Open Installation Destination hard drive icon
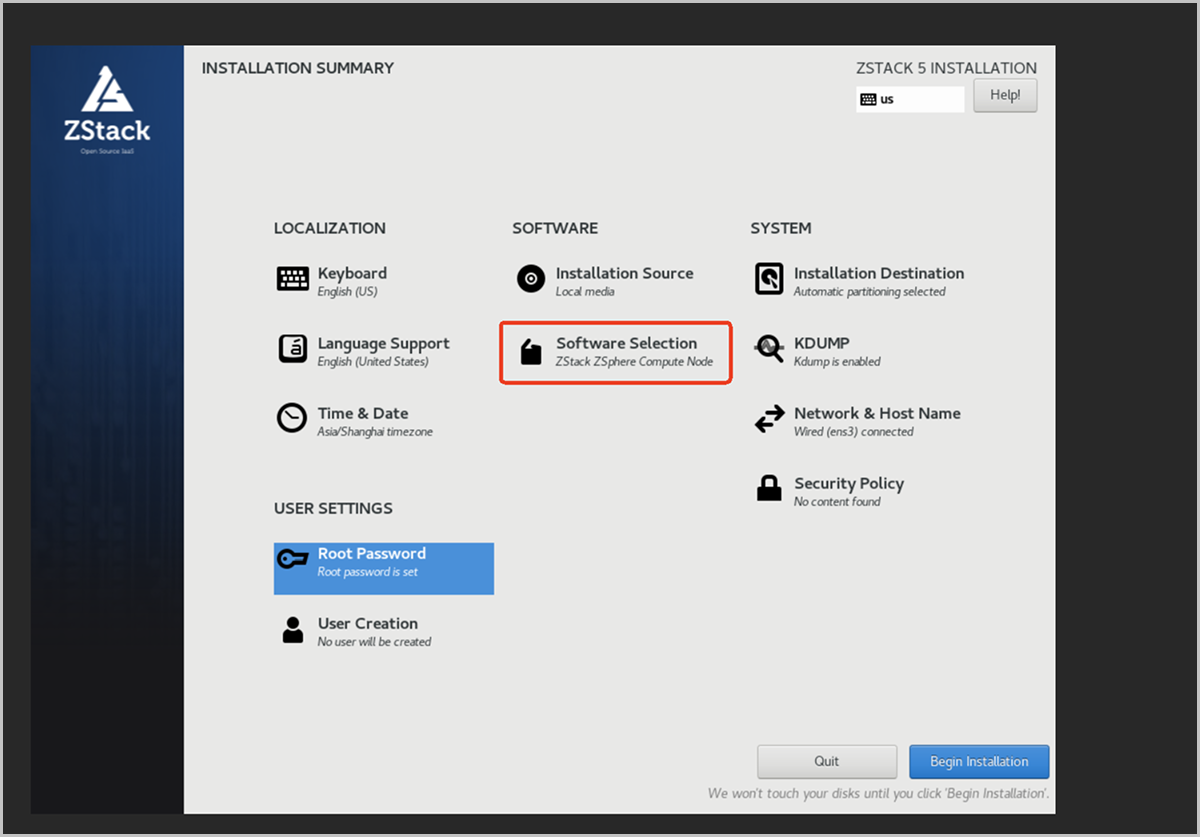Screen dimensions: 1200x837 [x=769, y=279]
